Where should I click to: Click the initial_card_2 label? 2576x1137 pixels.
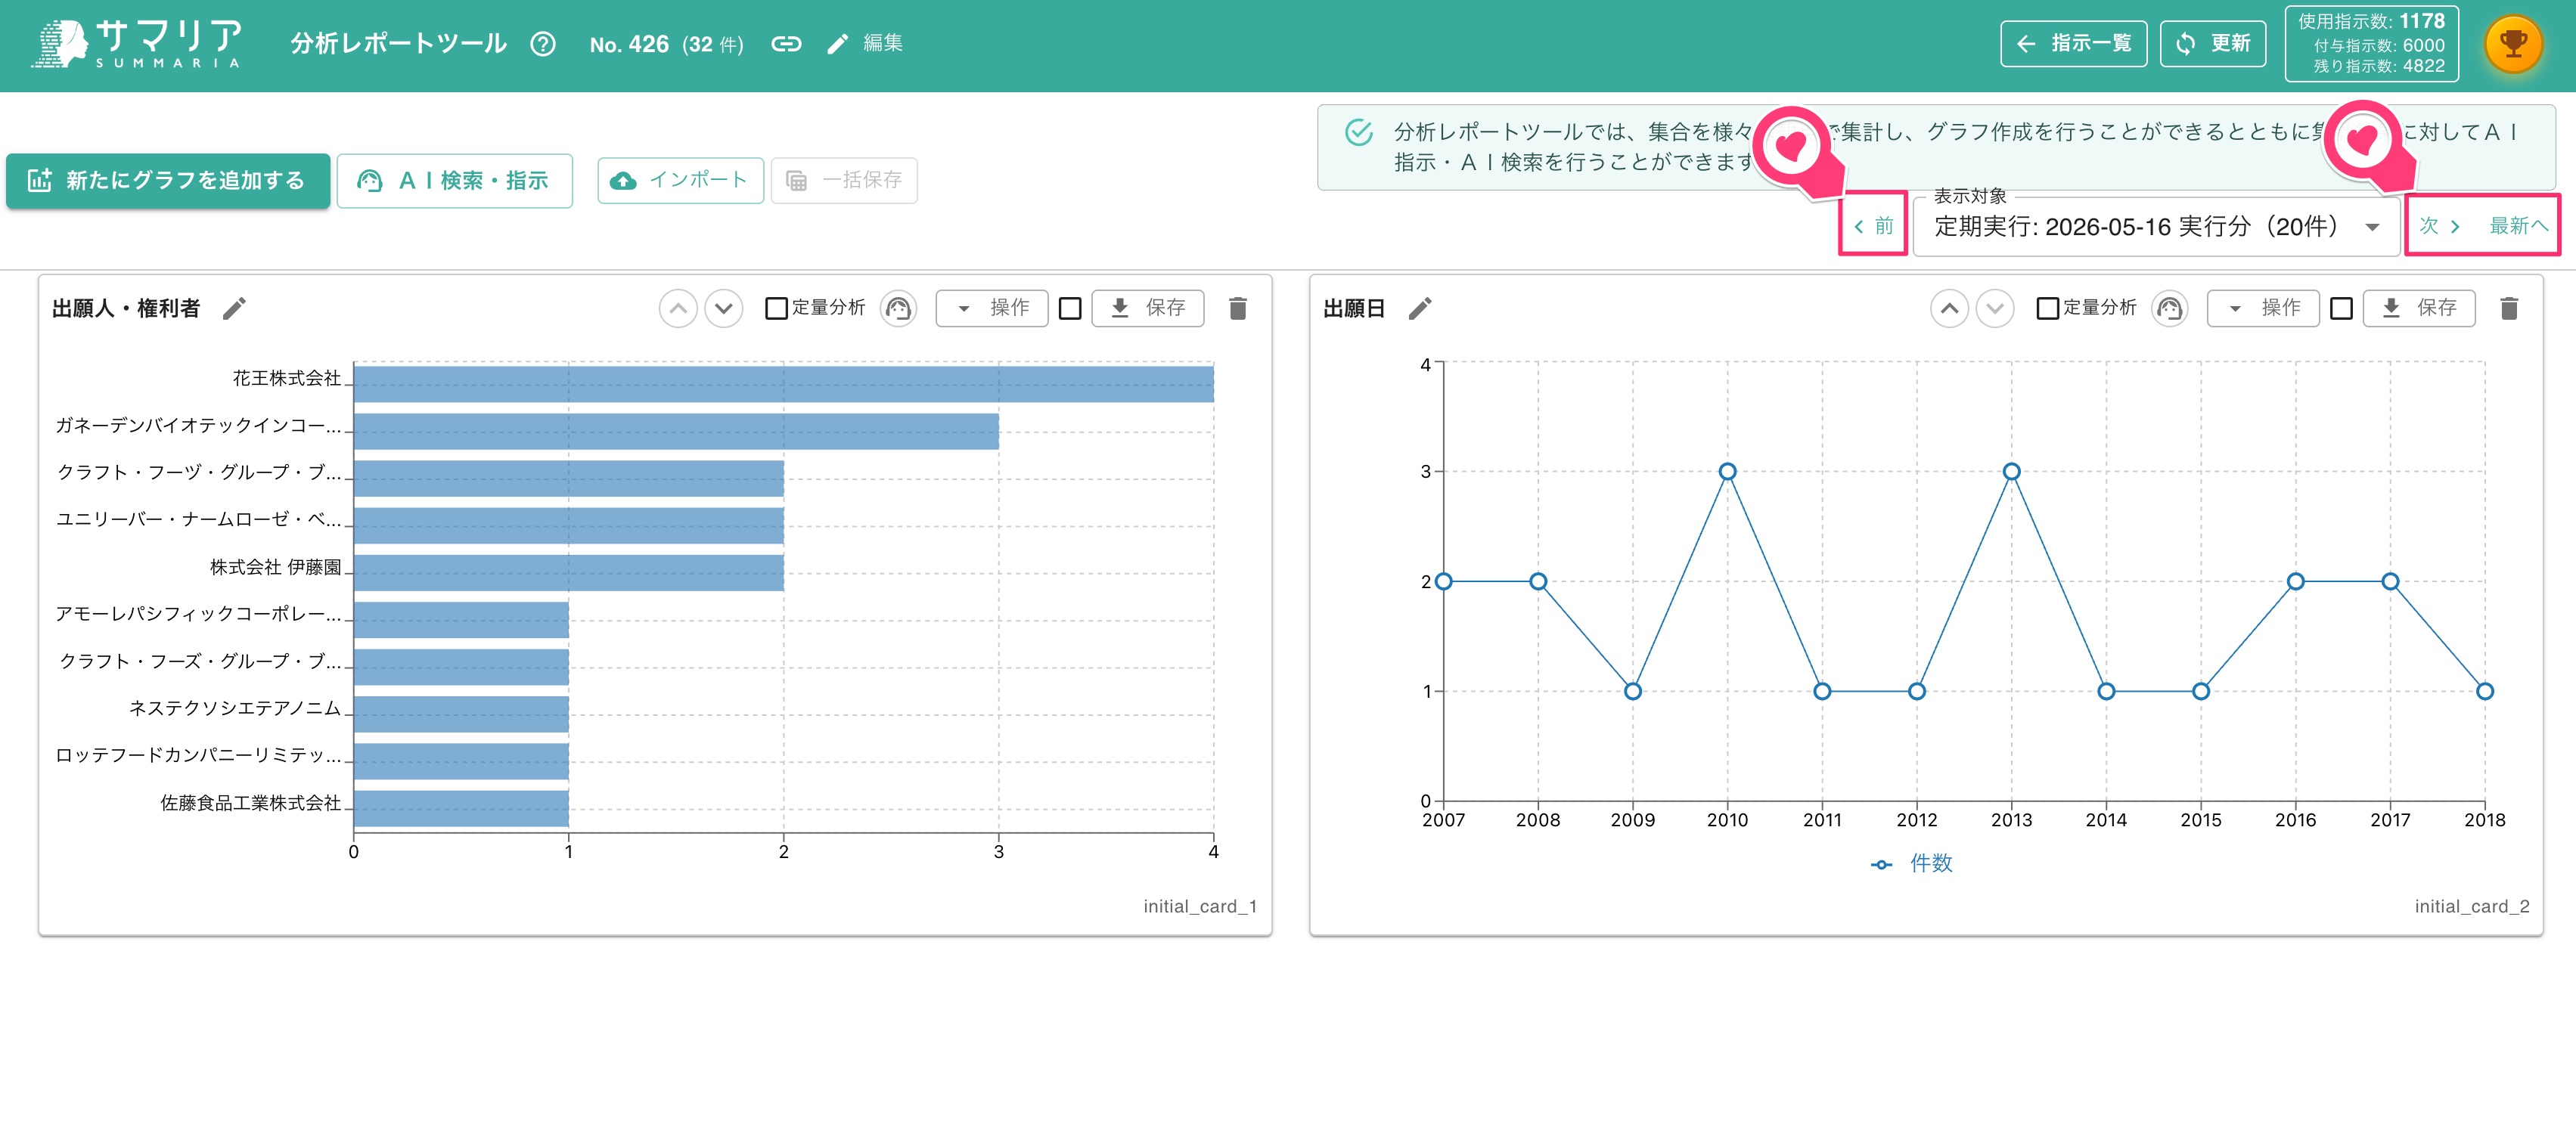point(2472,906)
